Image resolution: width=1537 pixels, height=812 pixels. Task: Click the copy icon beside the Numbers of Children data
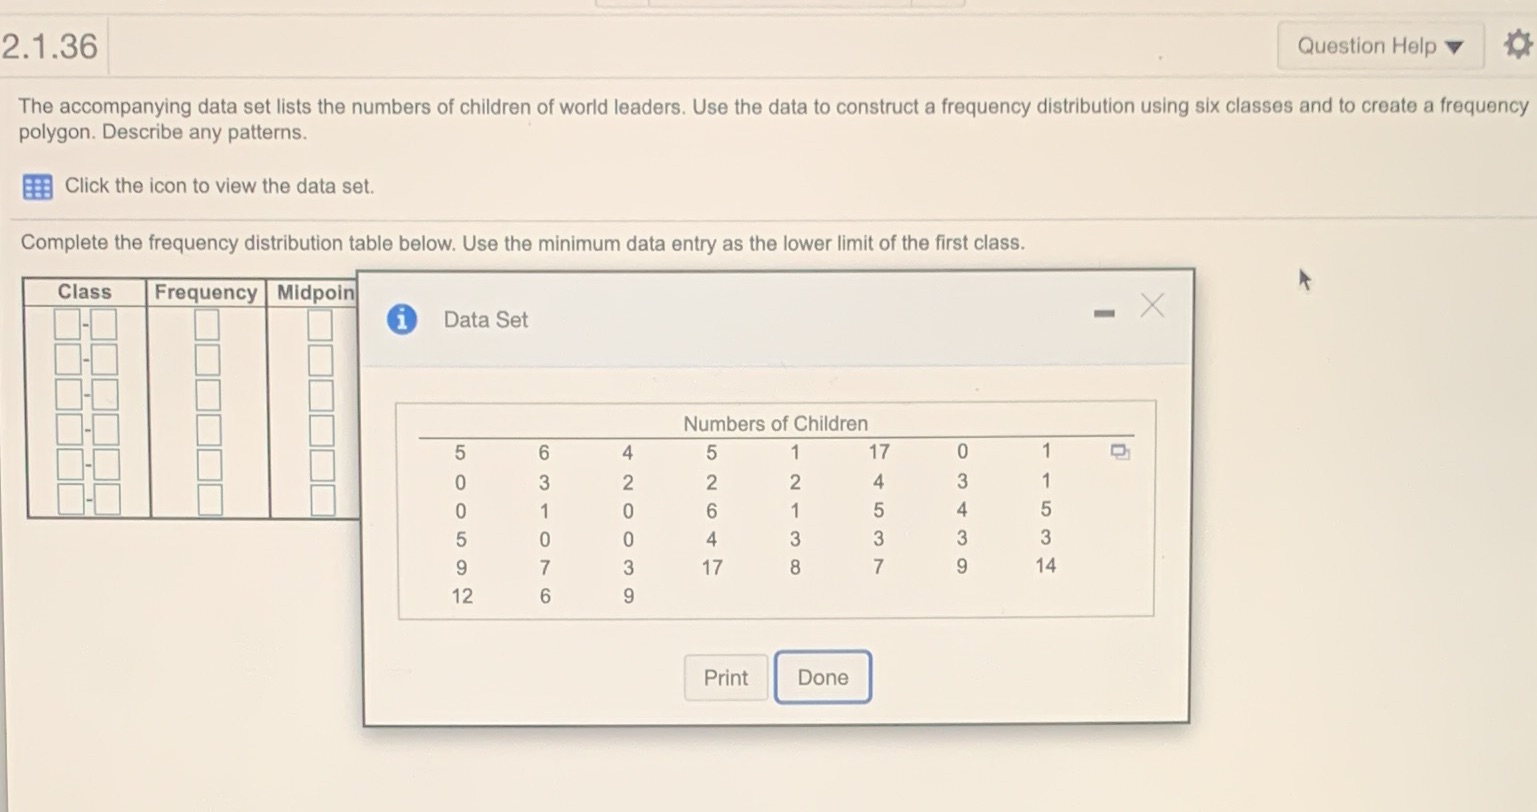coord(1120,452)
